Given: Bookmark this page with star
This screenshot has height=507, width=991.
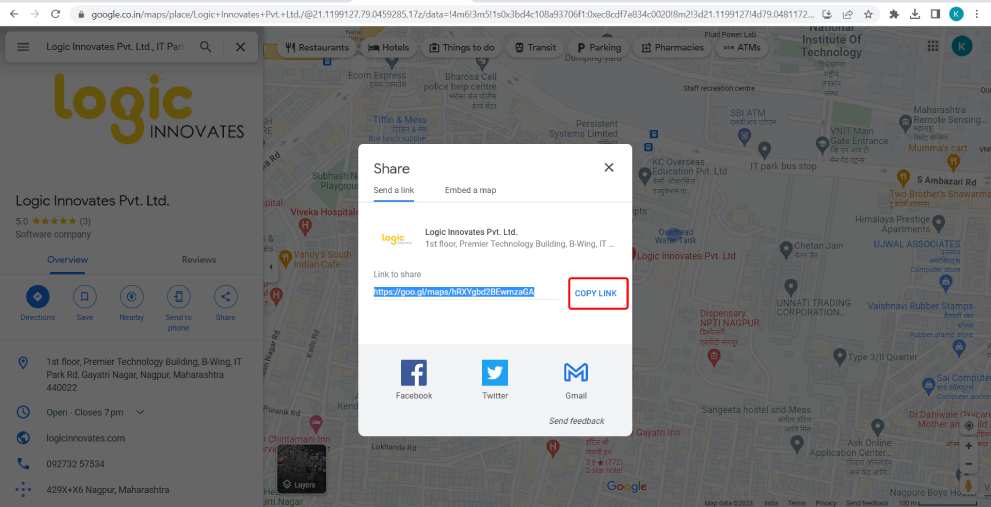Looking at the screenshot, I should point(868,13).
